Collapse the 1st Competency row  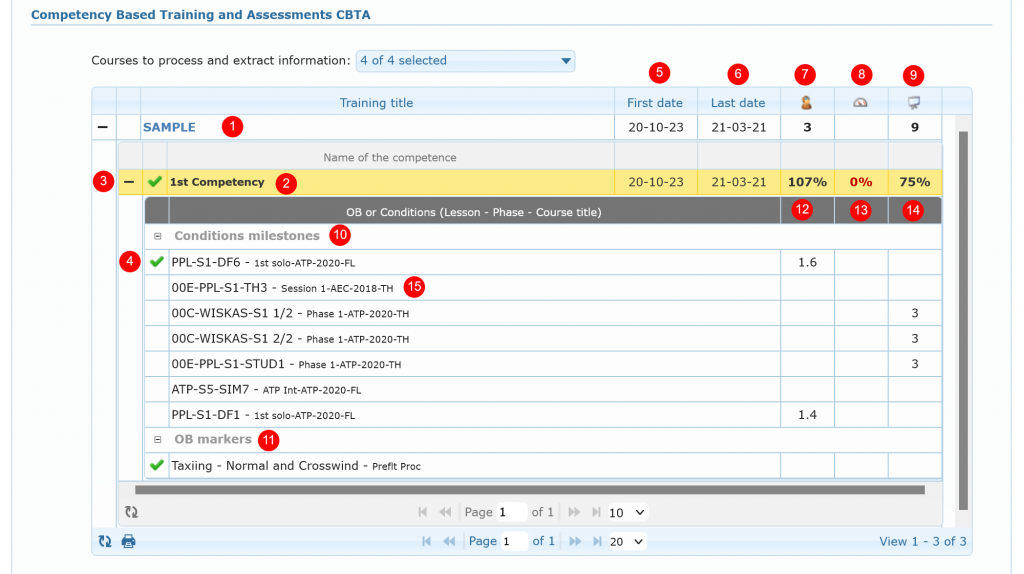(x=130, y=182)
